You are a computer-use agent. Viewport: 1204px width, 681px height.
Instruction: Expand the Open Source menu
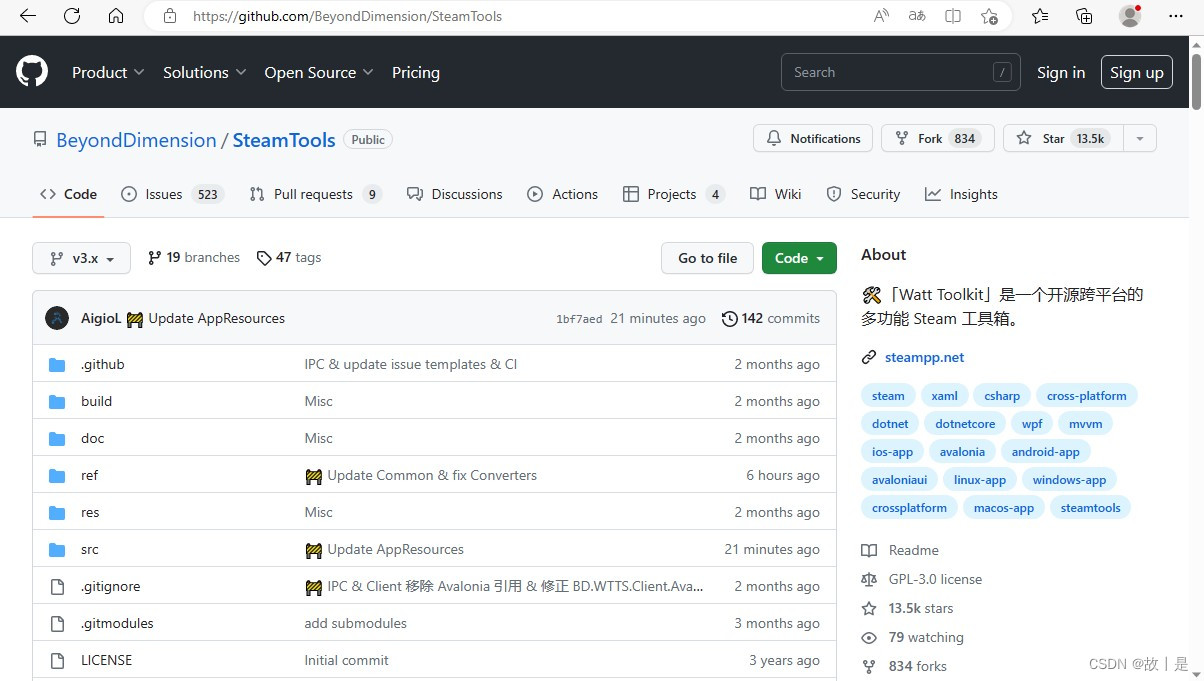click(319, 72)
